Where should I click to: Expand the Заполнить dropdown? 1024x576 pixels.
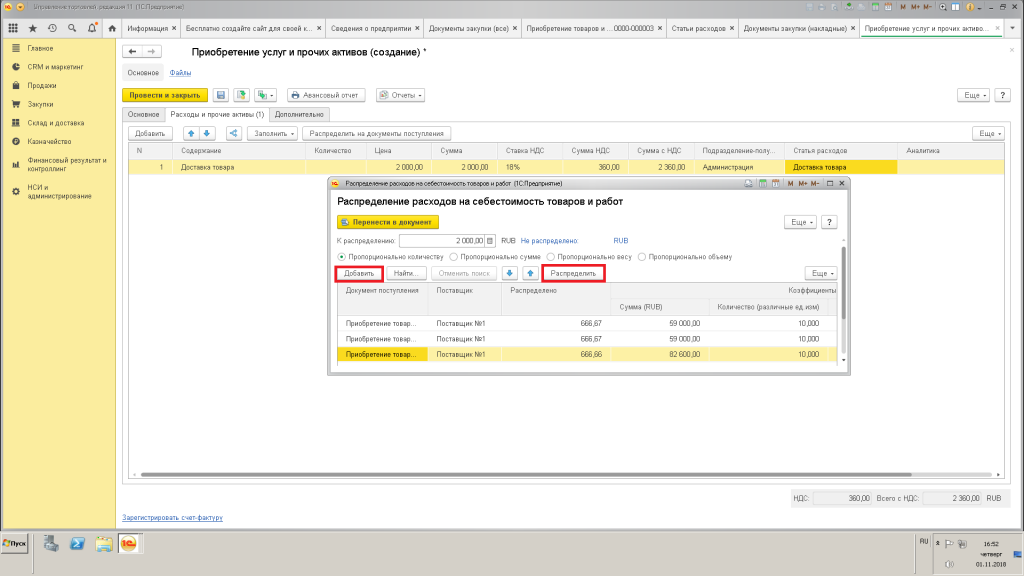click(273, 133)
